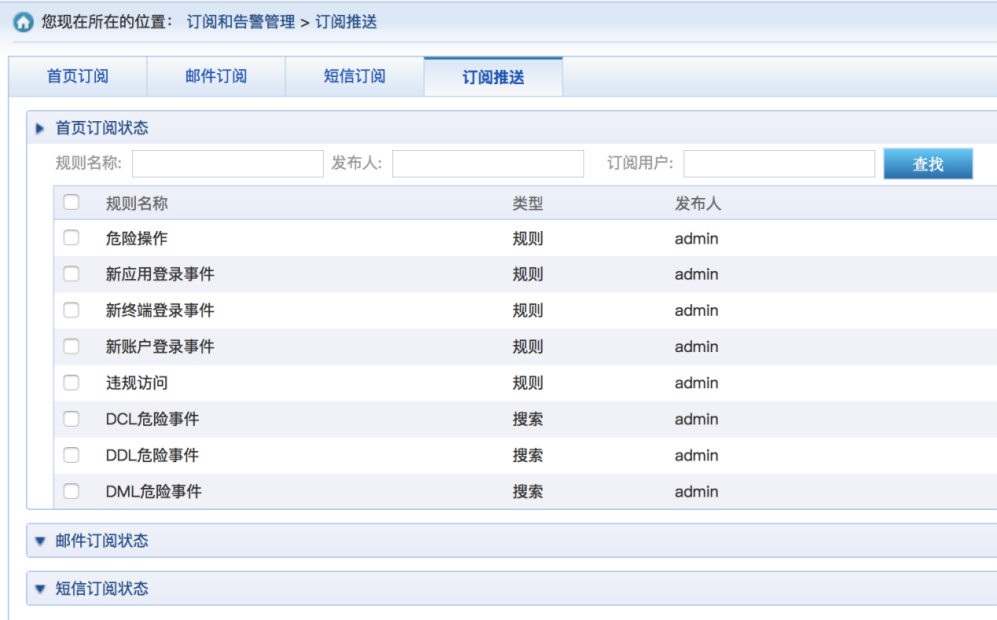
Task: Click the 查找 search button
Action: tap(928, 164)
